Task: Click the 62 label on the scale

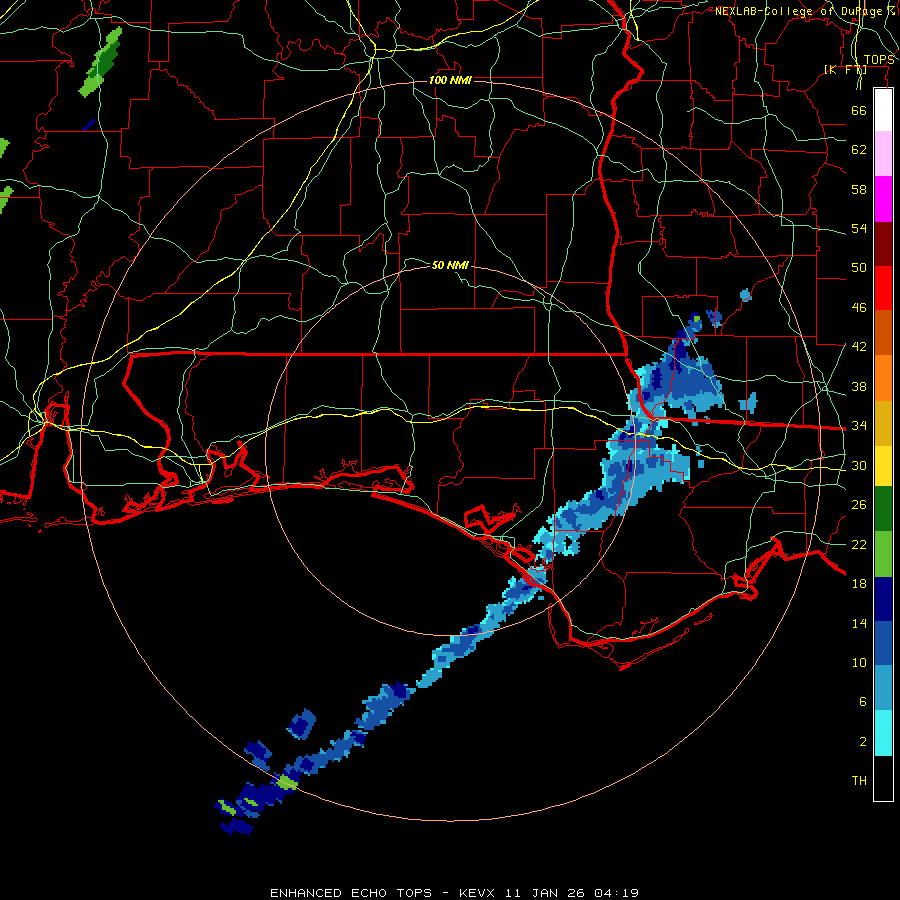Action: click(x=859, y=150)
